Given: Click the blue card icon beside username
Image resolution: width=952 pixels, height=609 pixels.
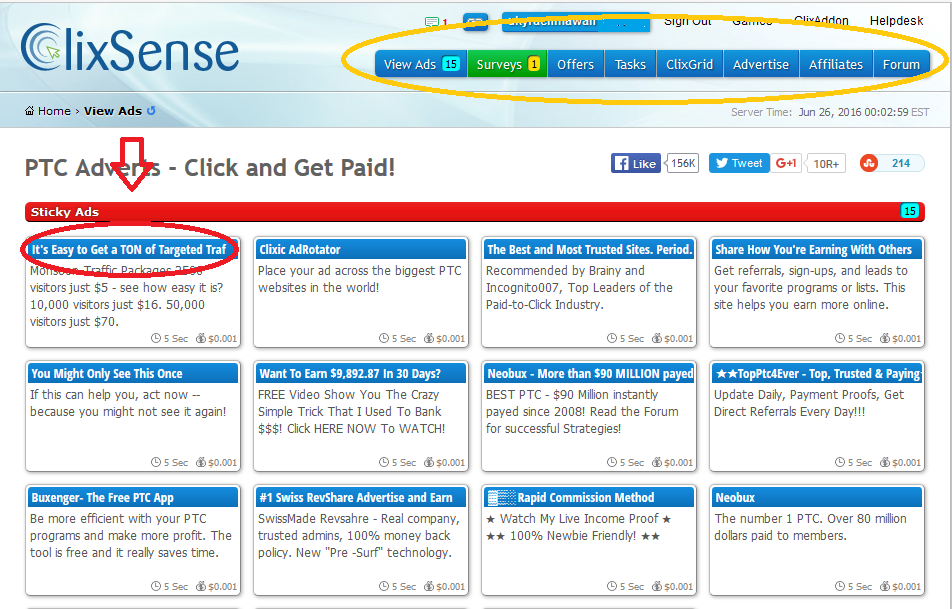Looking at the screenshot, I should pos(475,22).
